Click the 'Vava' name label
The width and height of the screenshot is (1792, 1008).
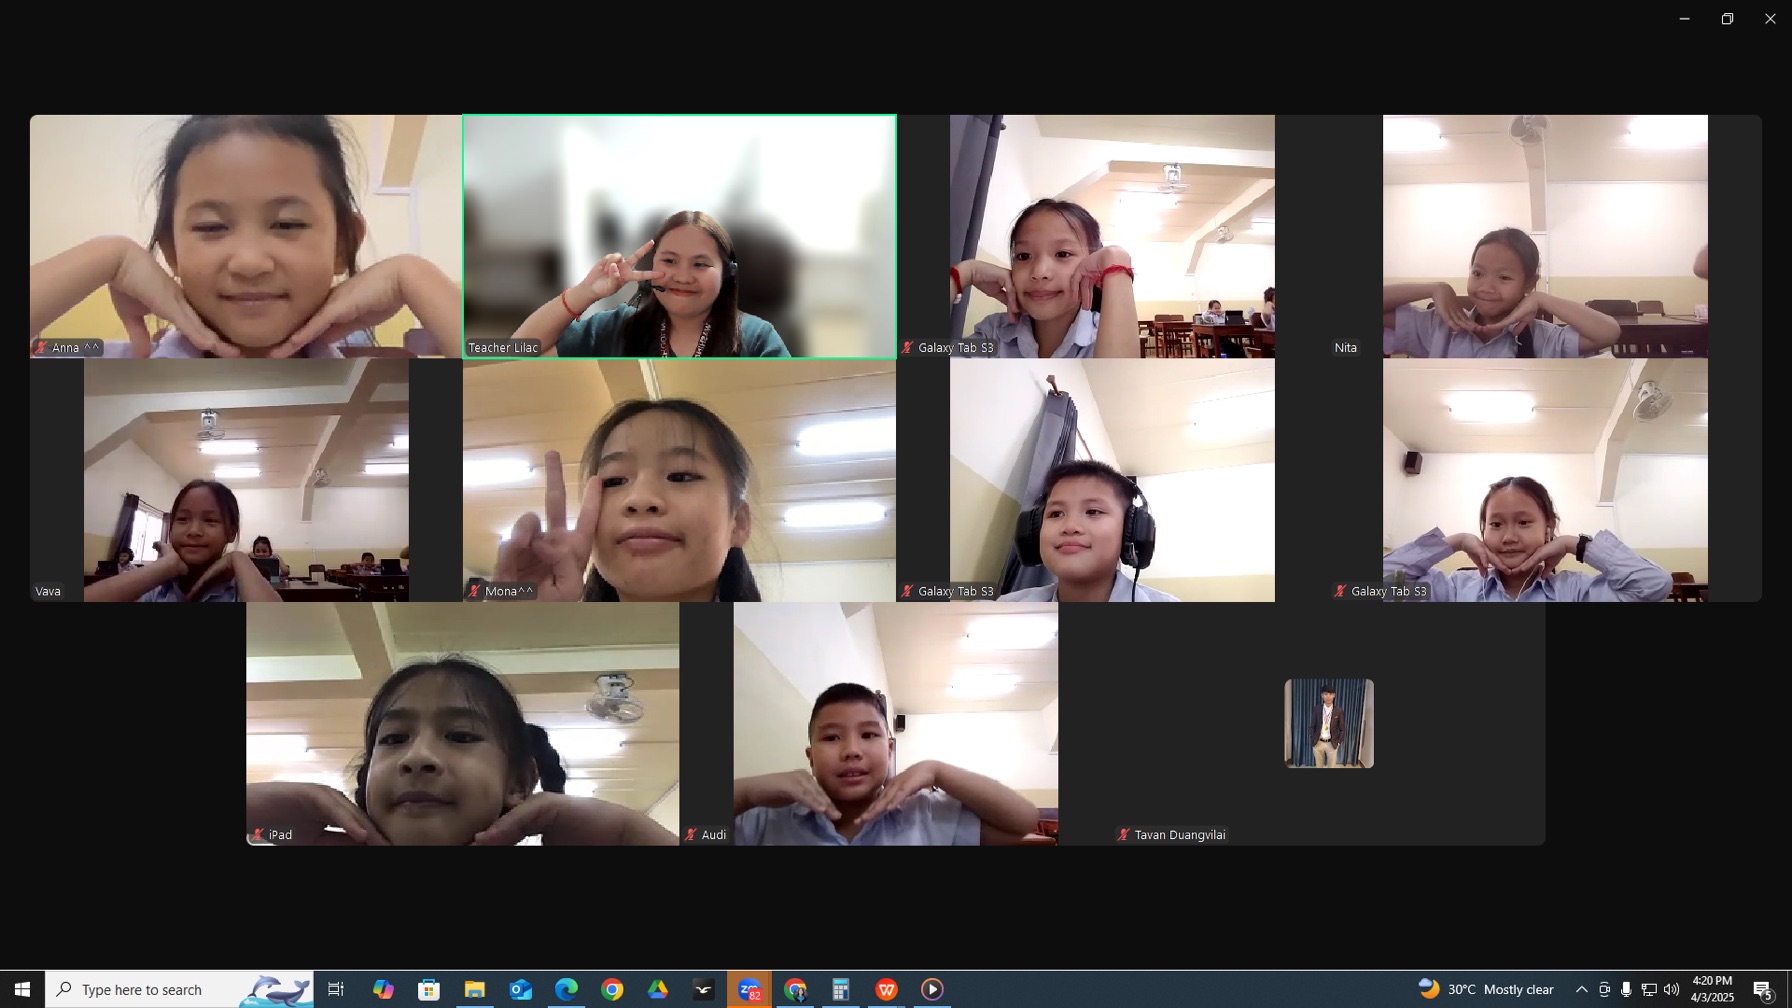[48, 591]
